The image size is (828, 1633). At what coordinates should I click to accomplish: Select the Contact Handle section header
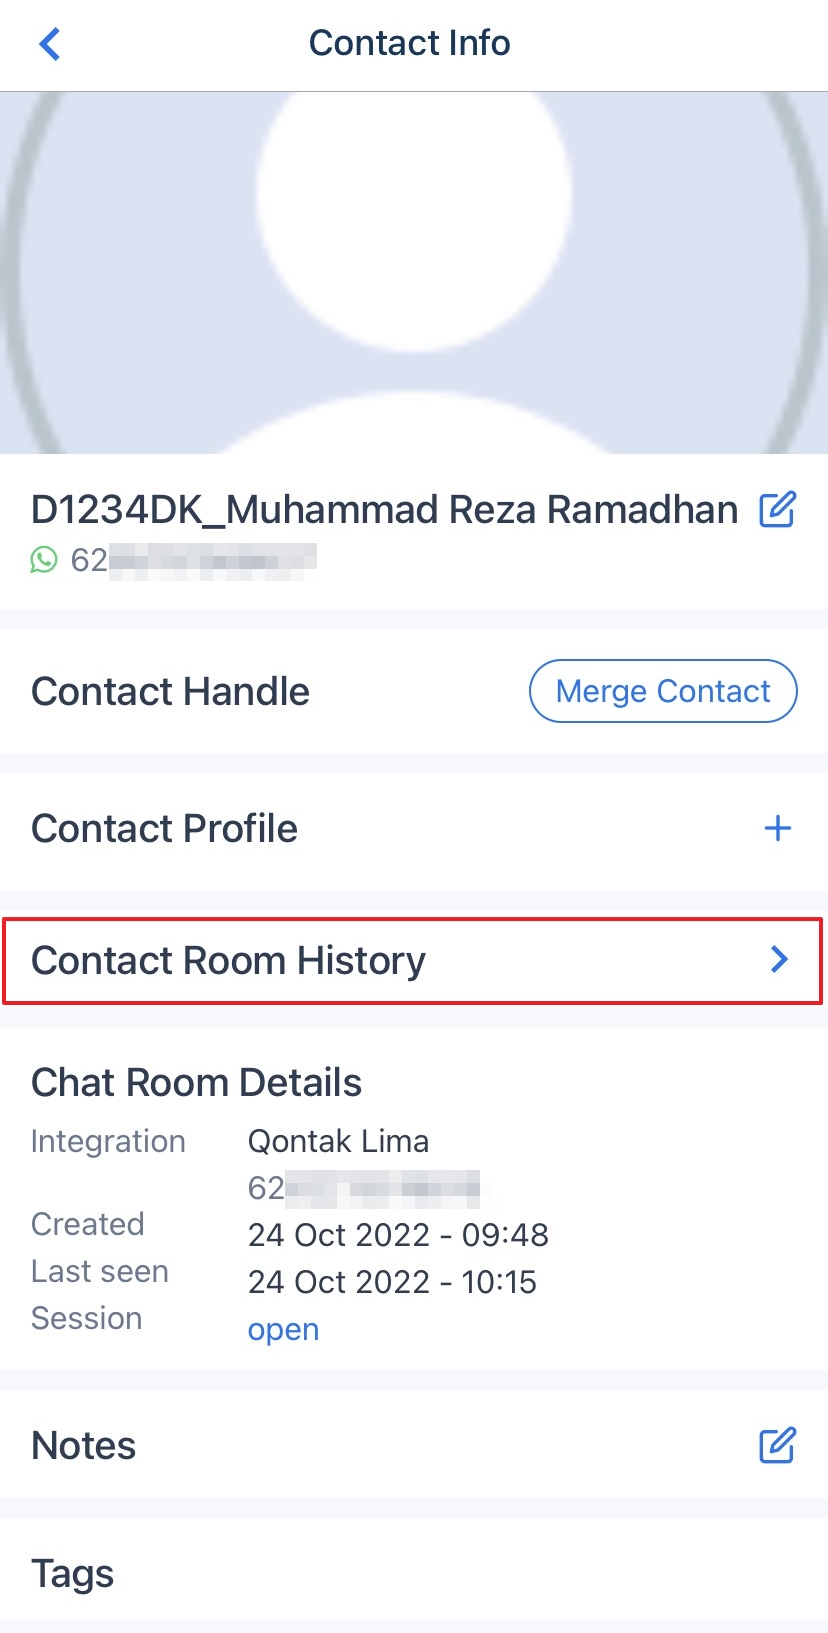[170, 691]
